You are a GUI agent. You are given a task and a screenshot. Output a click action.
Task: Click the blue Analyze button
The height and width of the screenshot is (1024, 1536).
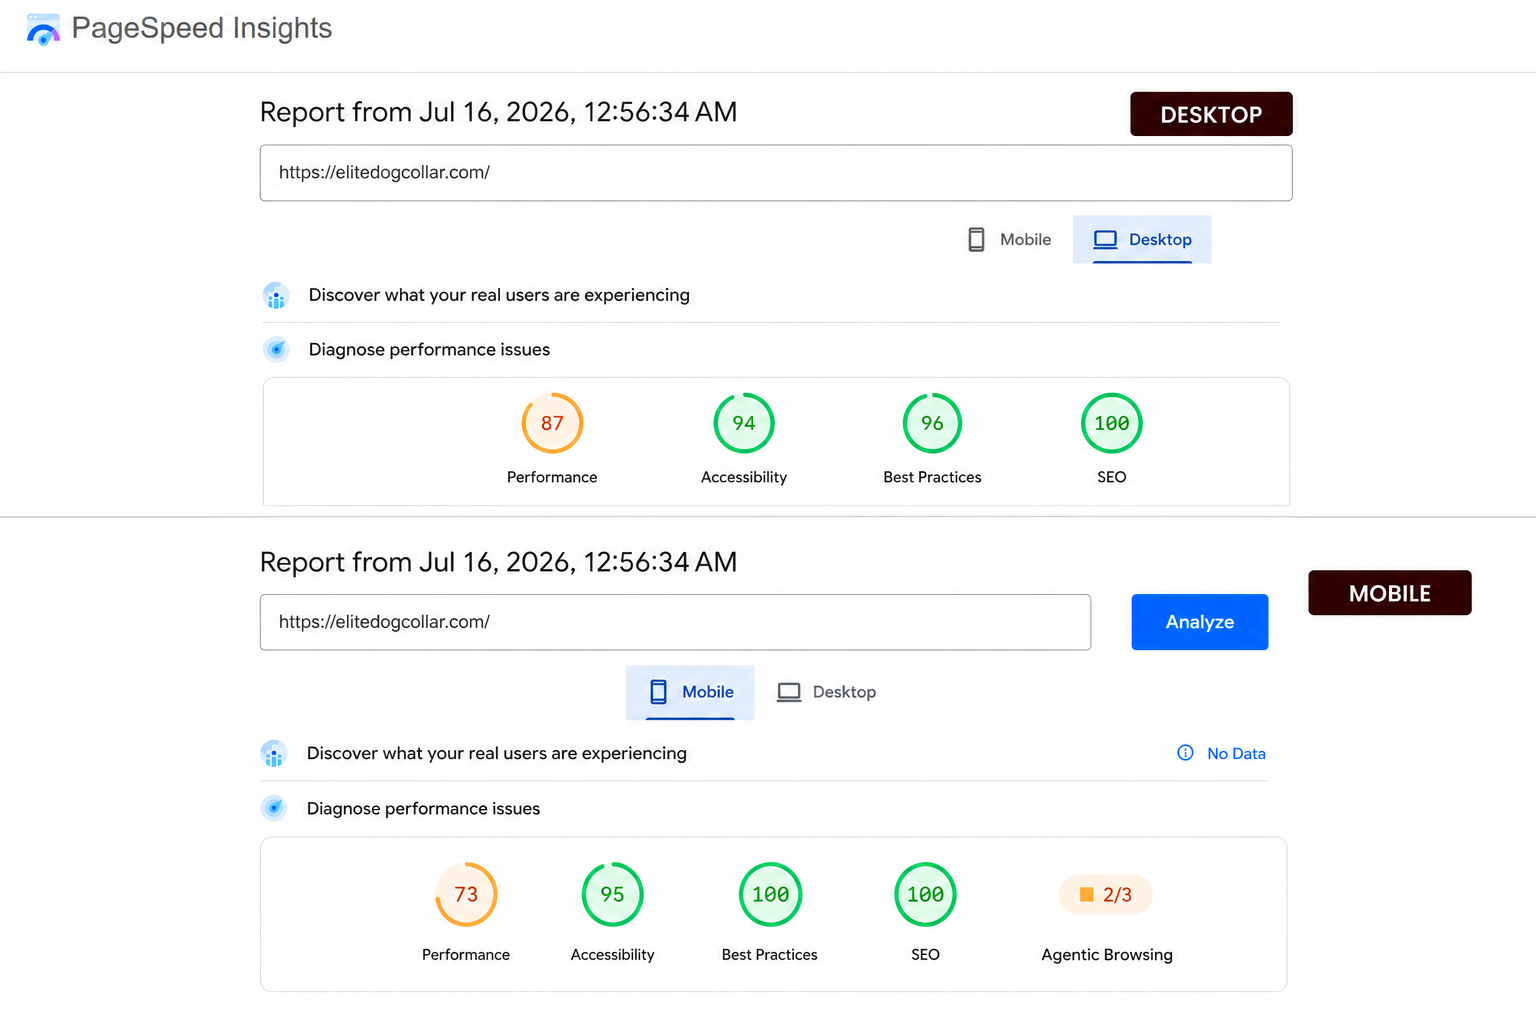coord(1200,622)
